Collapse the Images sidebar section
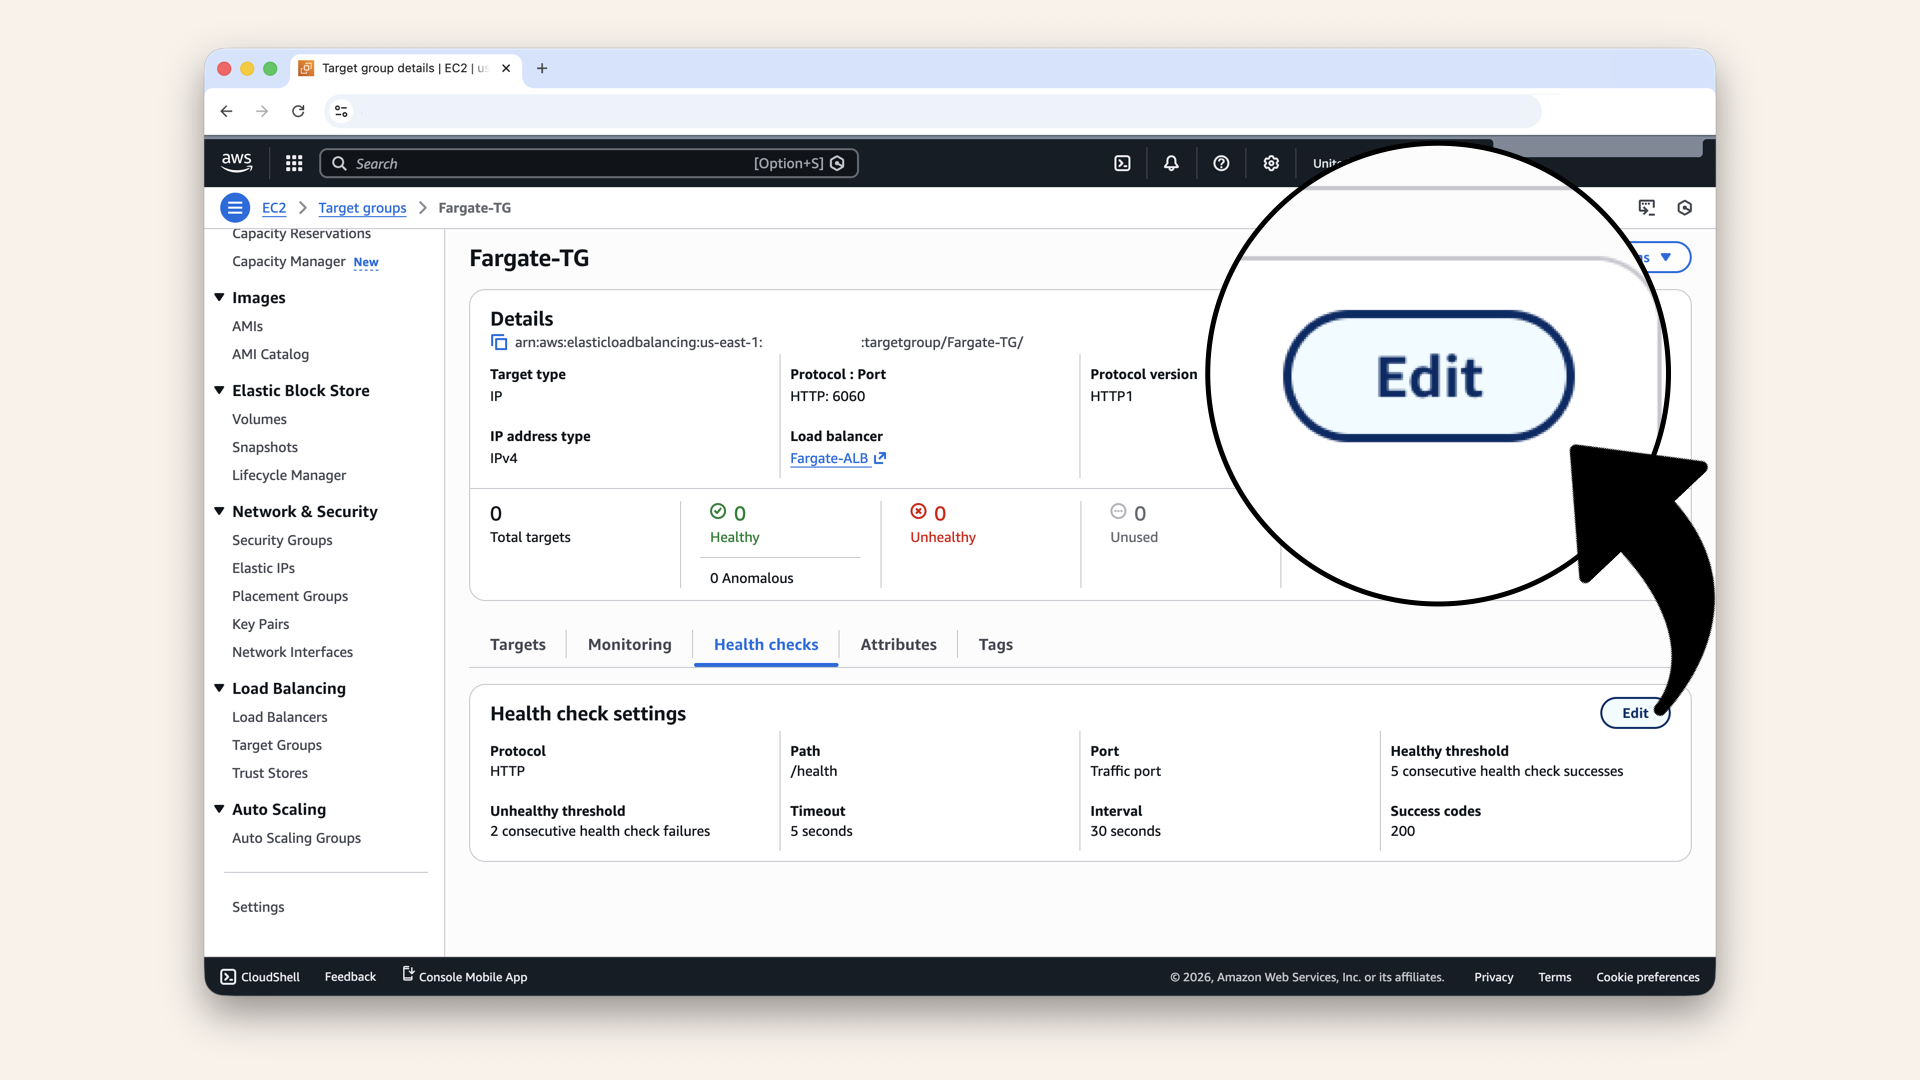This screenshot has height=1080, width=1920. click(219, 297)
